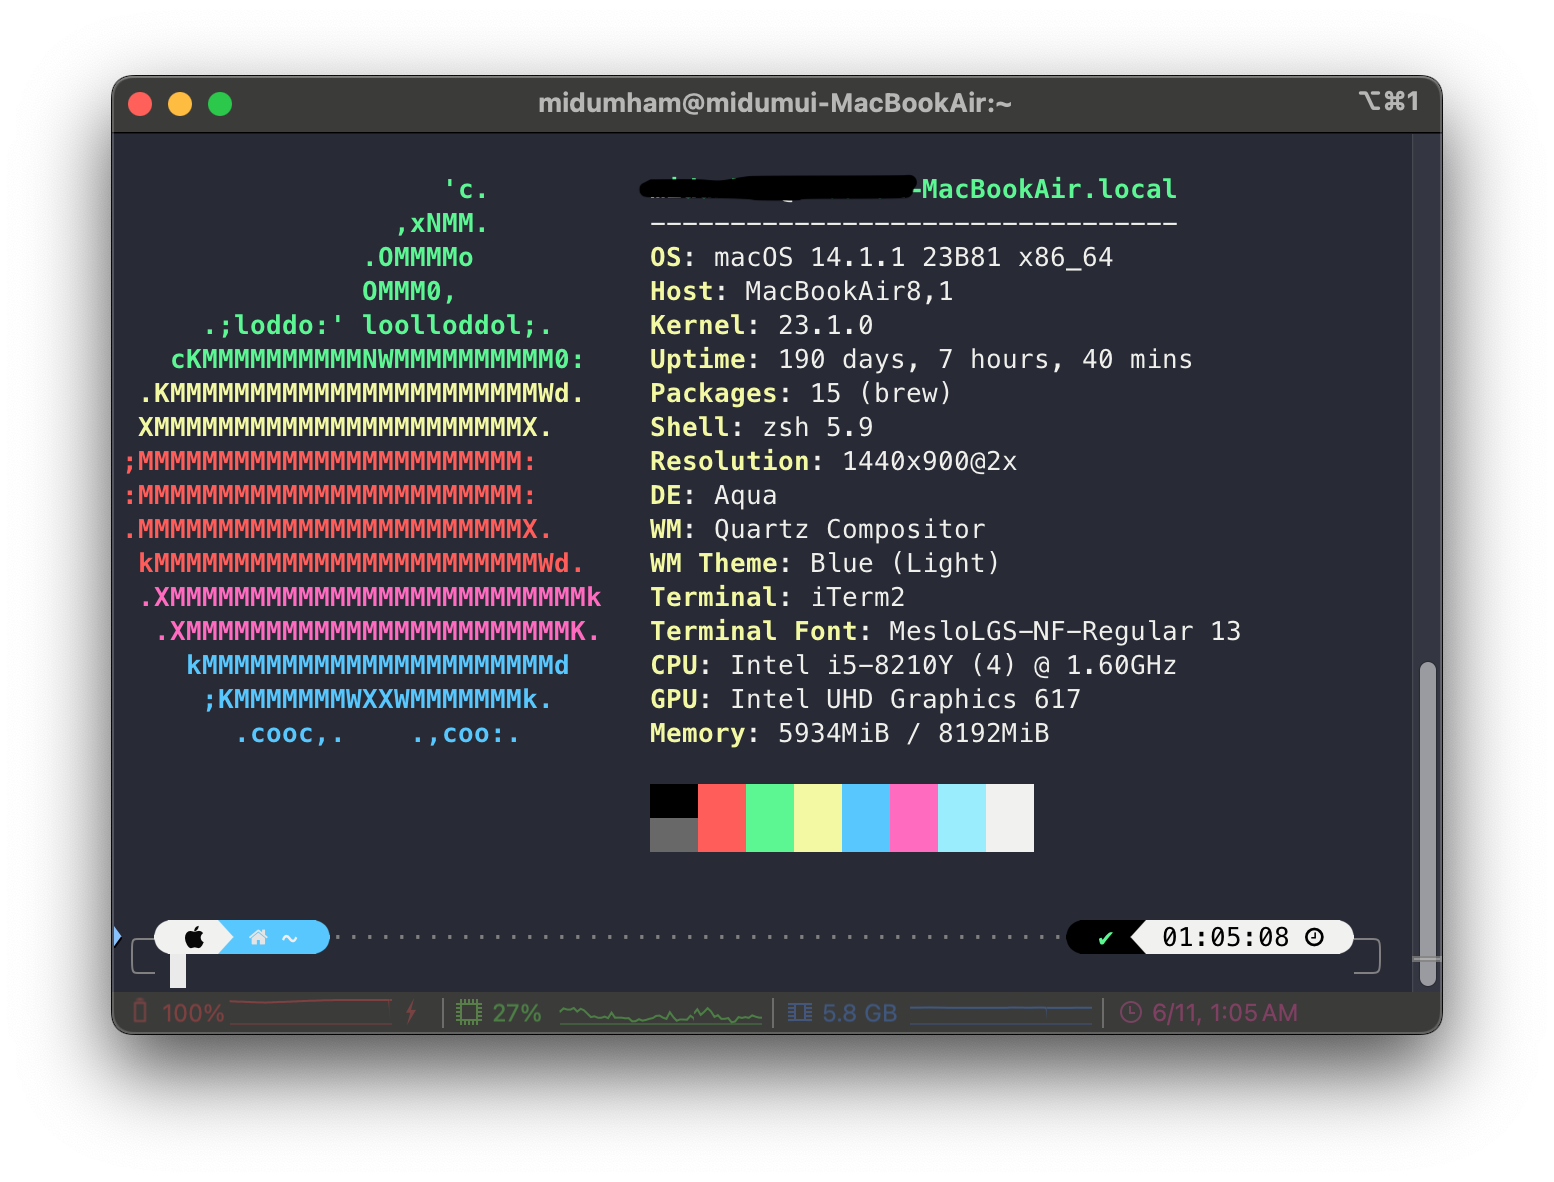Click the green swatch in color palette

pyautogui.click(x=770, y=818)
